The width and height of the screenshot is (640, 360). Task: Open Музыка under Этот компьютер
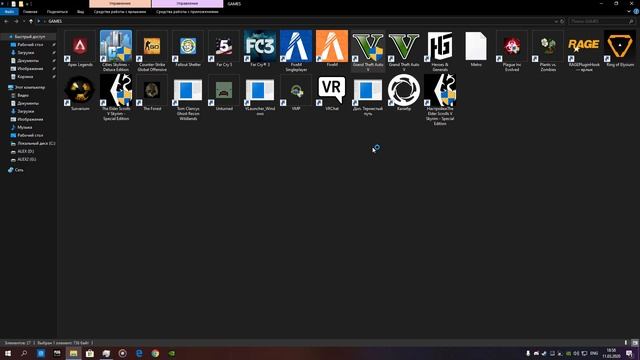[24, 127]
